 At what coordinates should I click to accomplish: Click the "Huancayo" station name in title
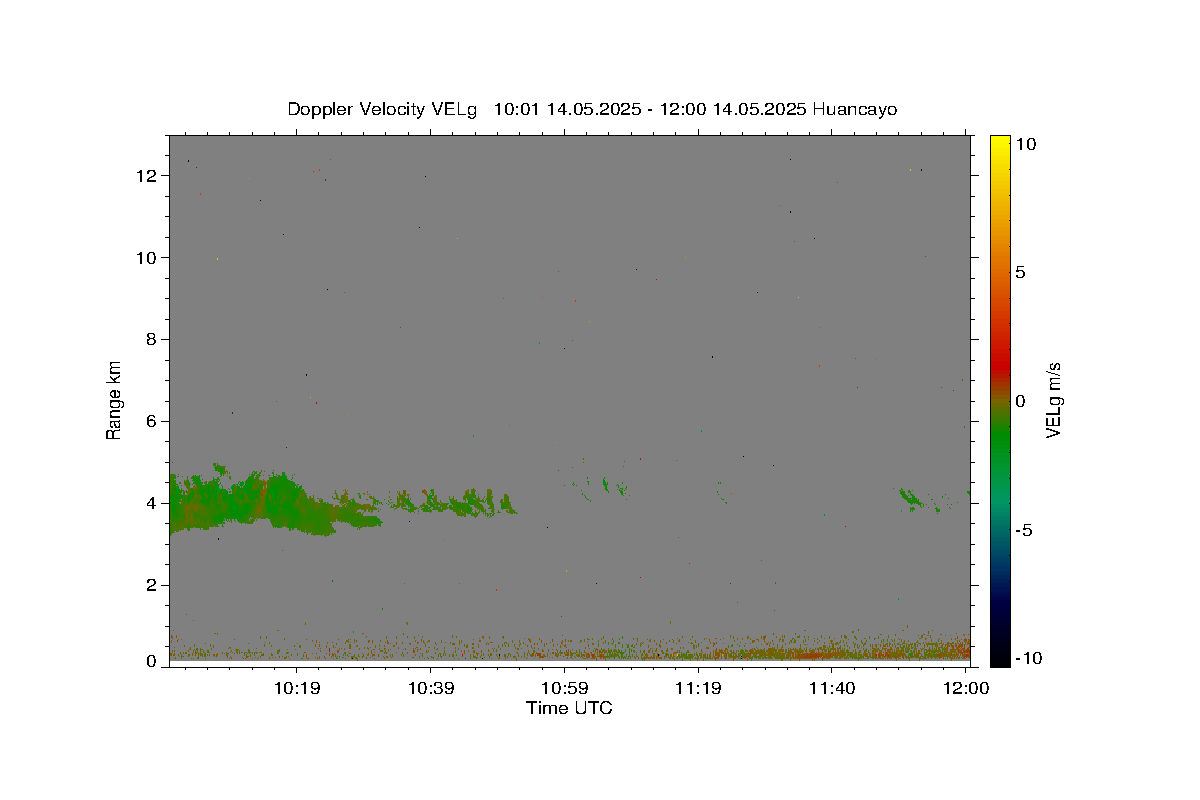[855, 109]
